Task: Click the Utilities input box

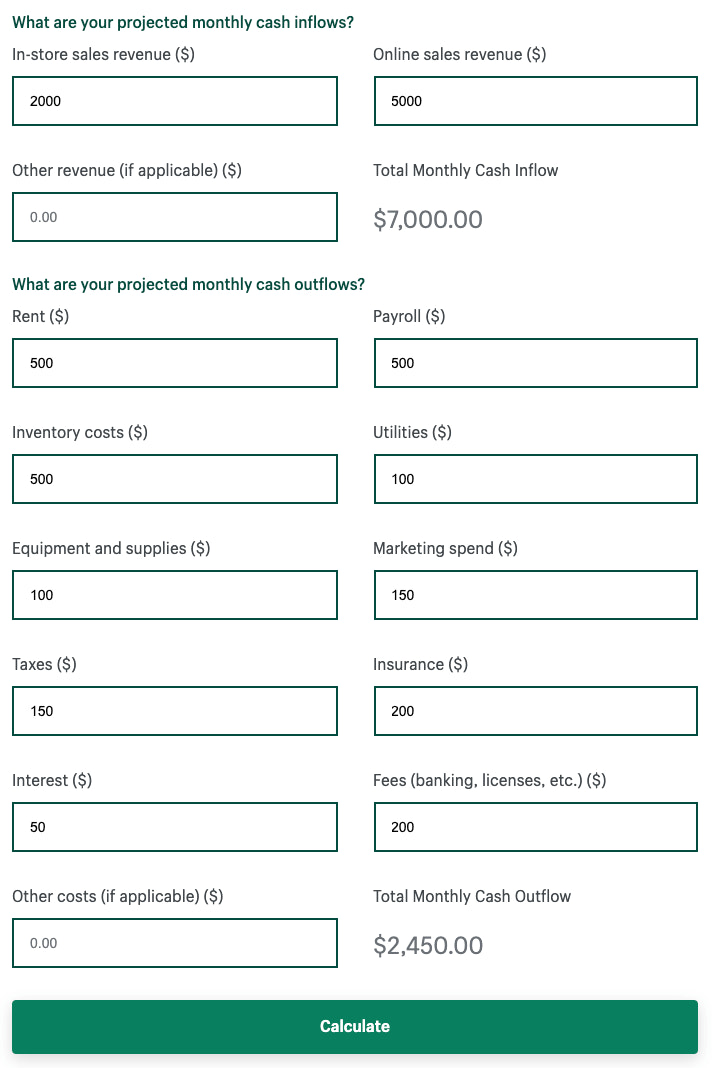Action: click(x=535, y=479)
